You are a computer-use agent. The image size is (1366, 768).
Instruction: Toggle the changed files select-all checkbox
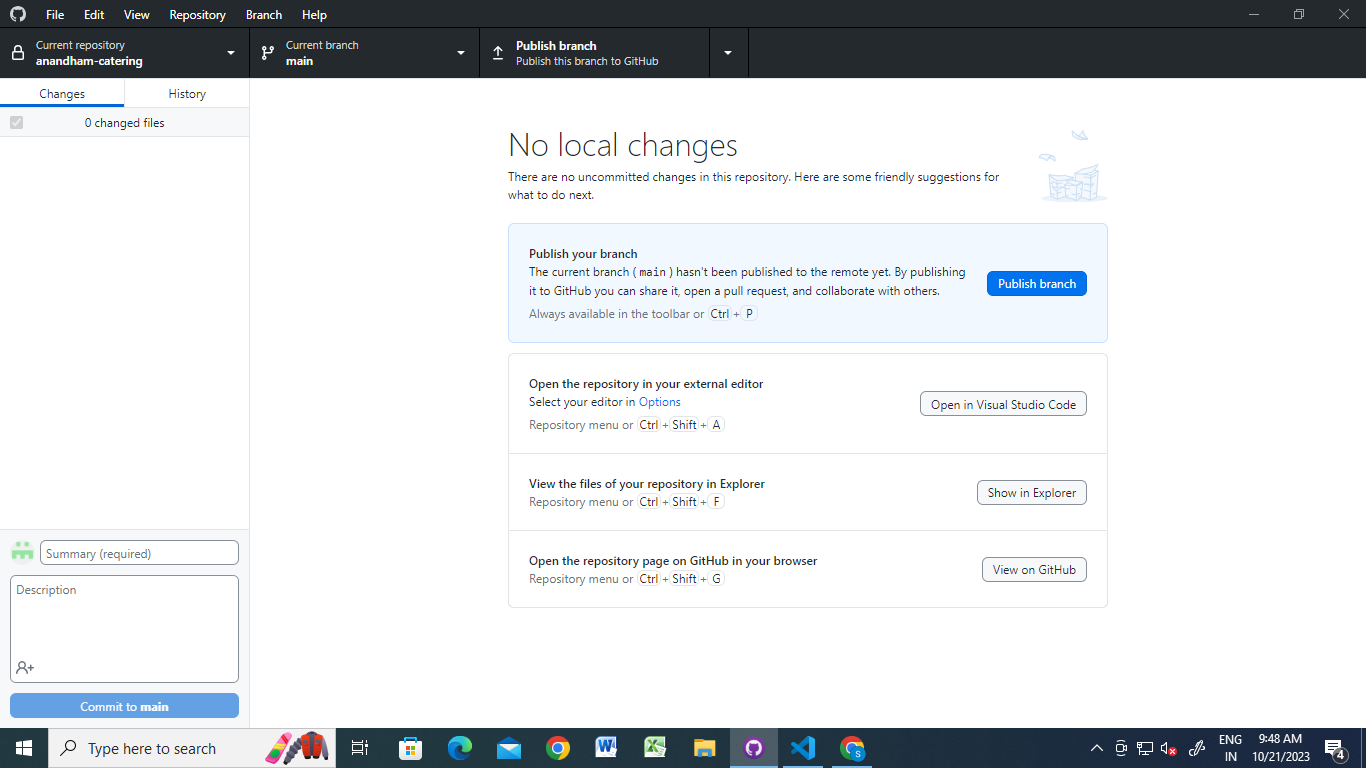pyautogui.click(x=16, y=123)
